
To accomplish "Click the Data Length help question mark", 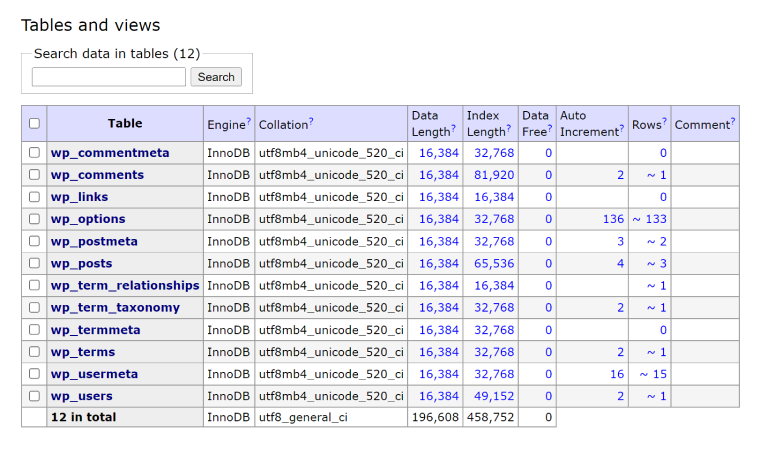I will pos(454,128).
